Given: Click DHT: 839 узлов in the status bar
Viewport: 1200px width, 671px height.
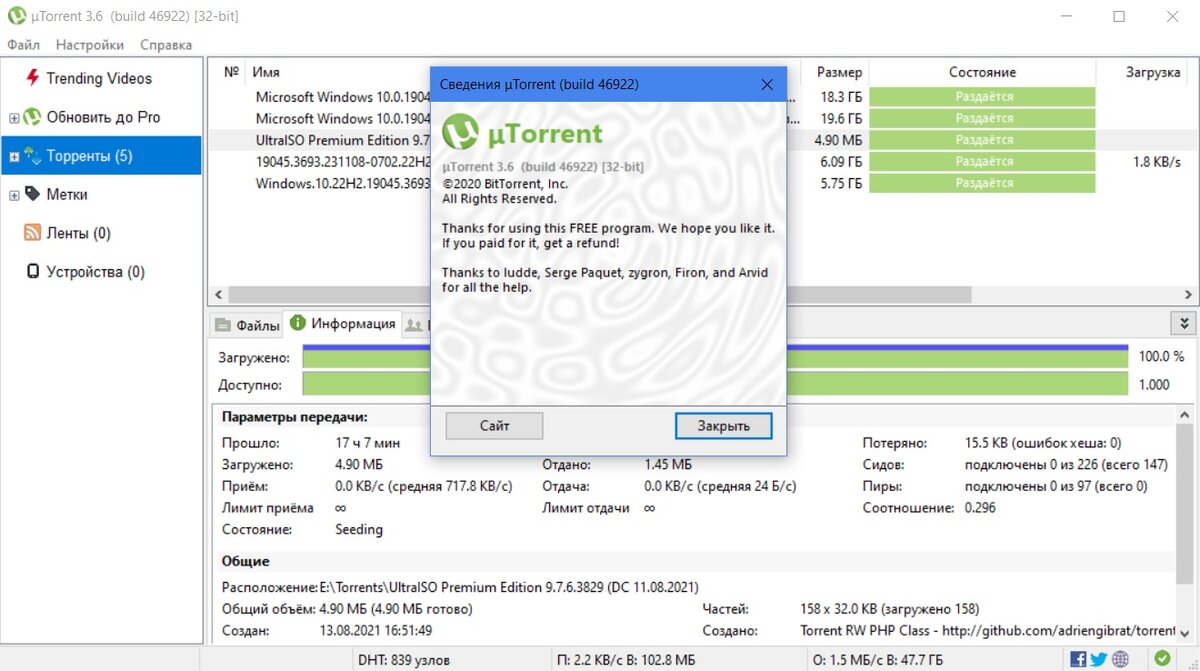Looking at the screenshot, I should (x=404, y=660).
